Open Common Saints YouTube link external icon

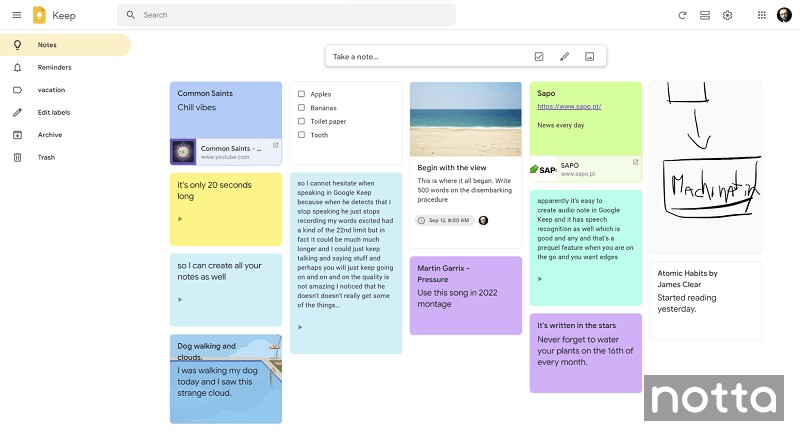276,145
